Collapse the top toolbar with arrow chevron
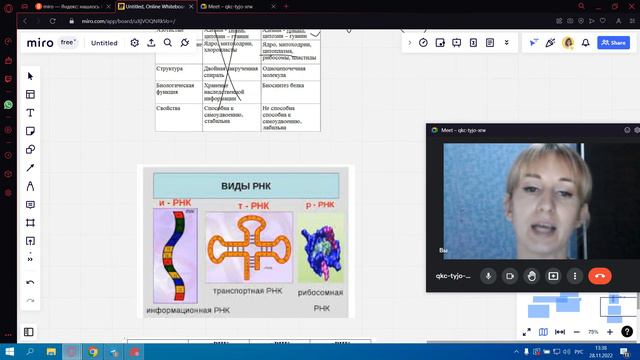Viewport: 640px width, 360px height. (410, 43)
